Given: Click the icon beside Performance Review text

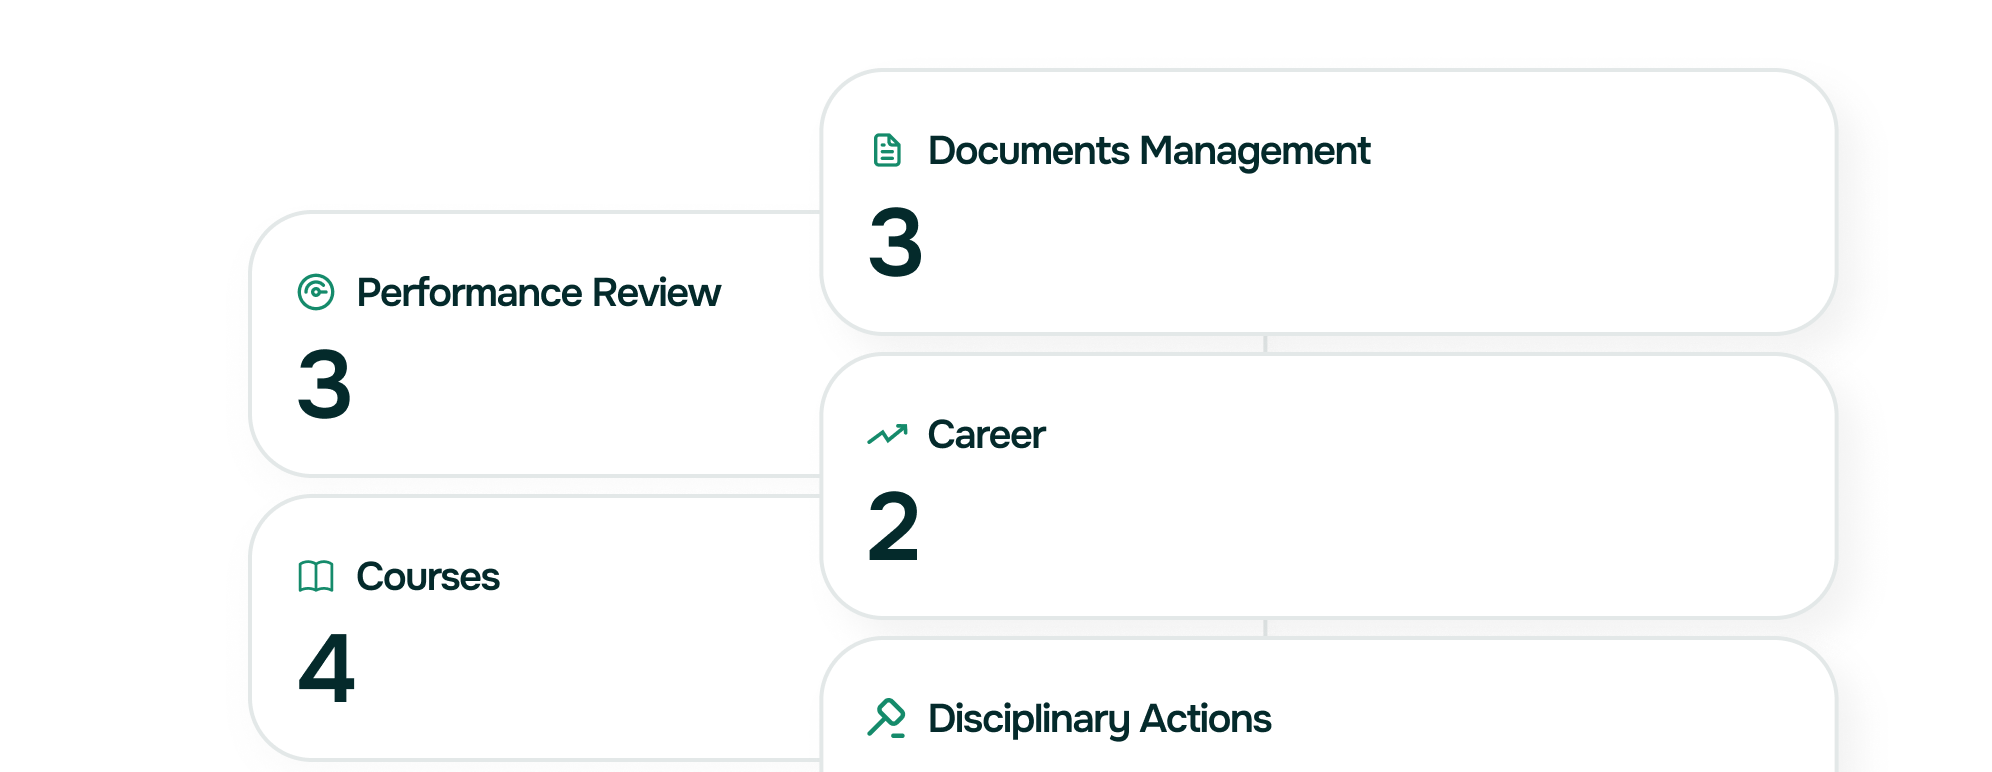Looking at the screenshot, I should click(314, 293).
